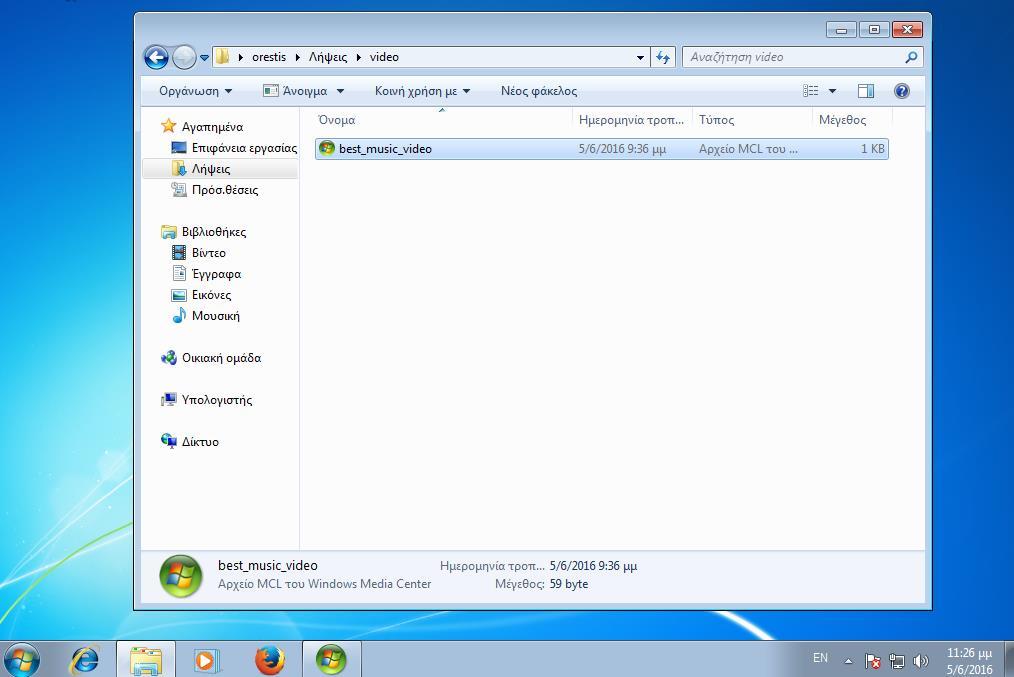
Task: Open Επιφάνεια εργασίας in the sidebar
Action: coord(244,148)
